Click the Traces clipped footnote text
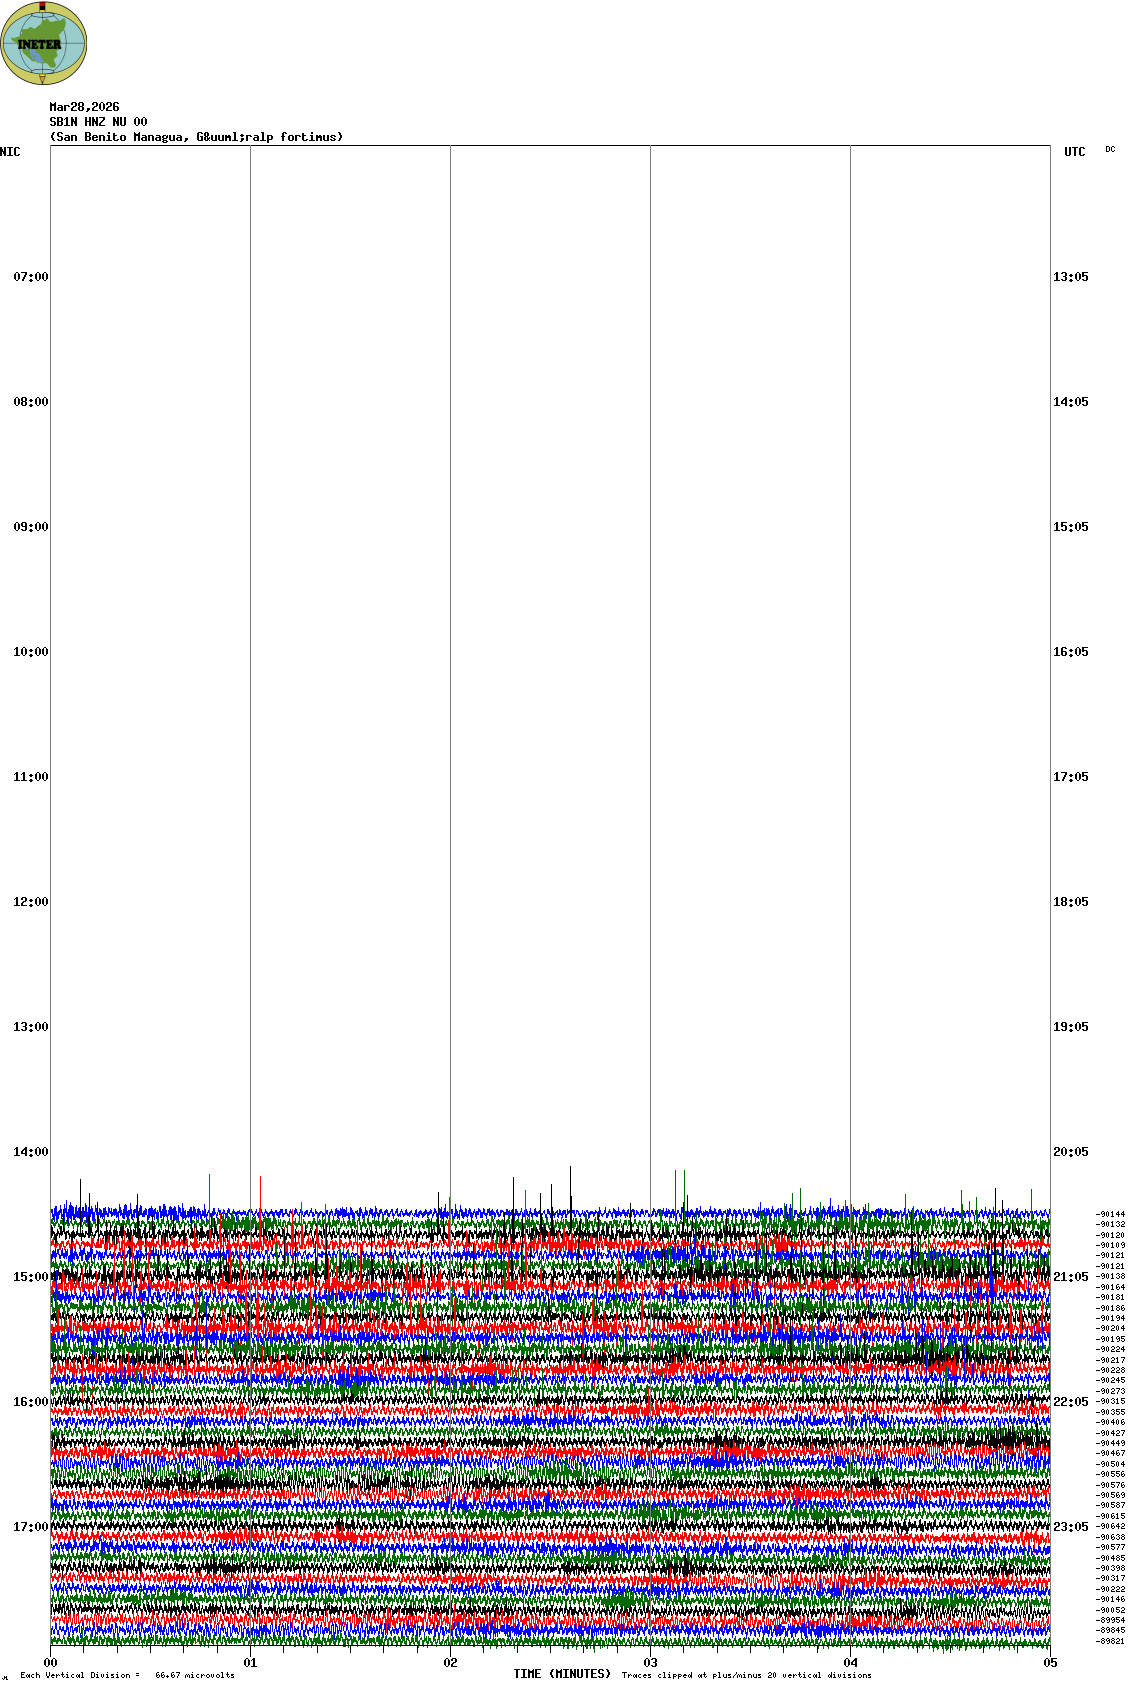 [746, 1675]
